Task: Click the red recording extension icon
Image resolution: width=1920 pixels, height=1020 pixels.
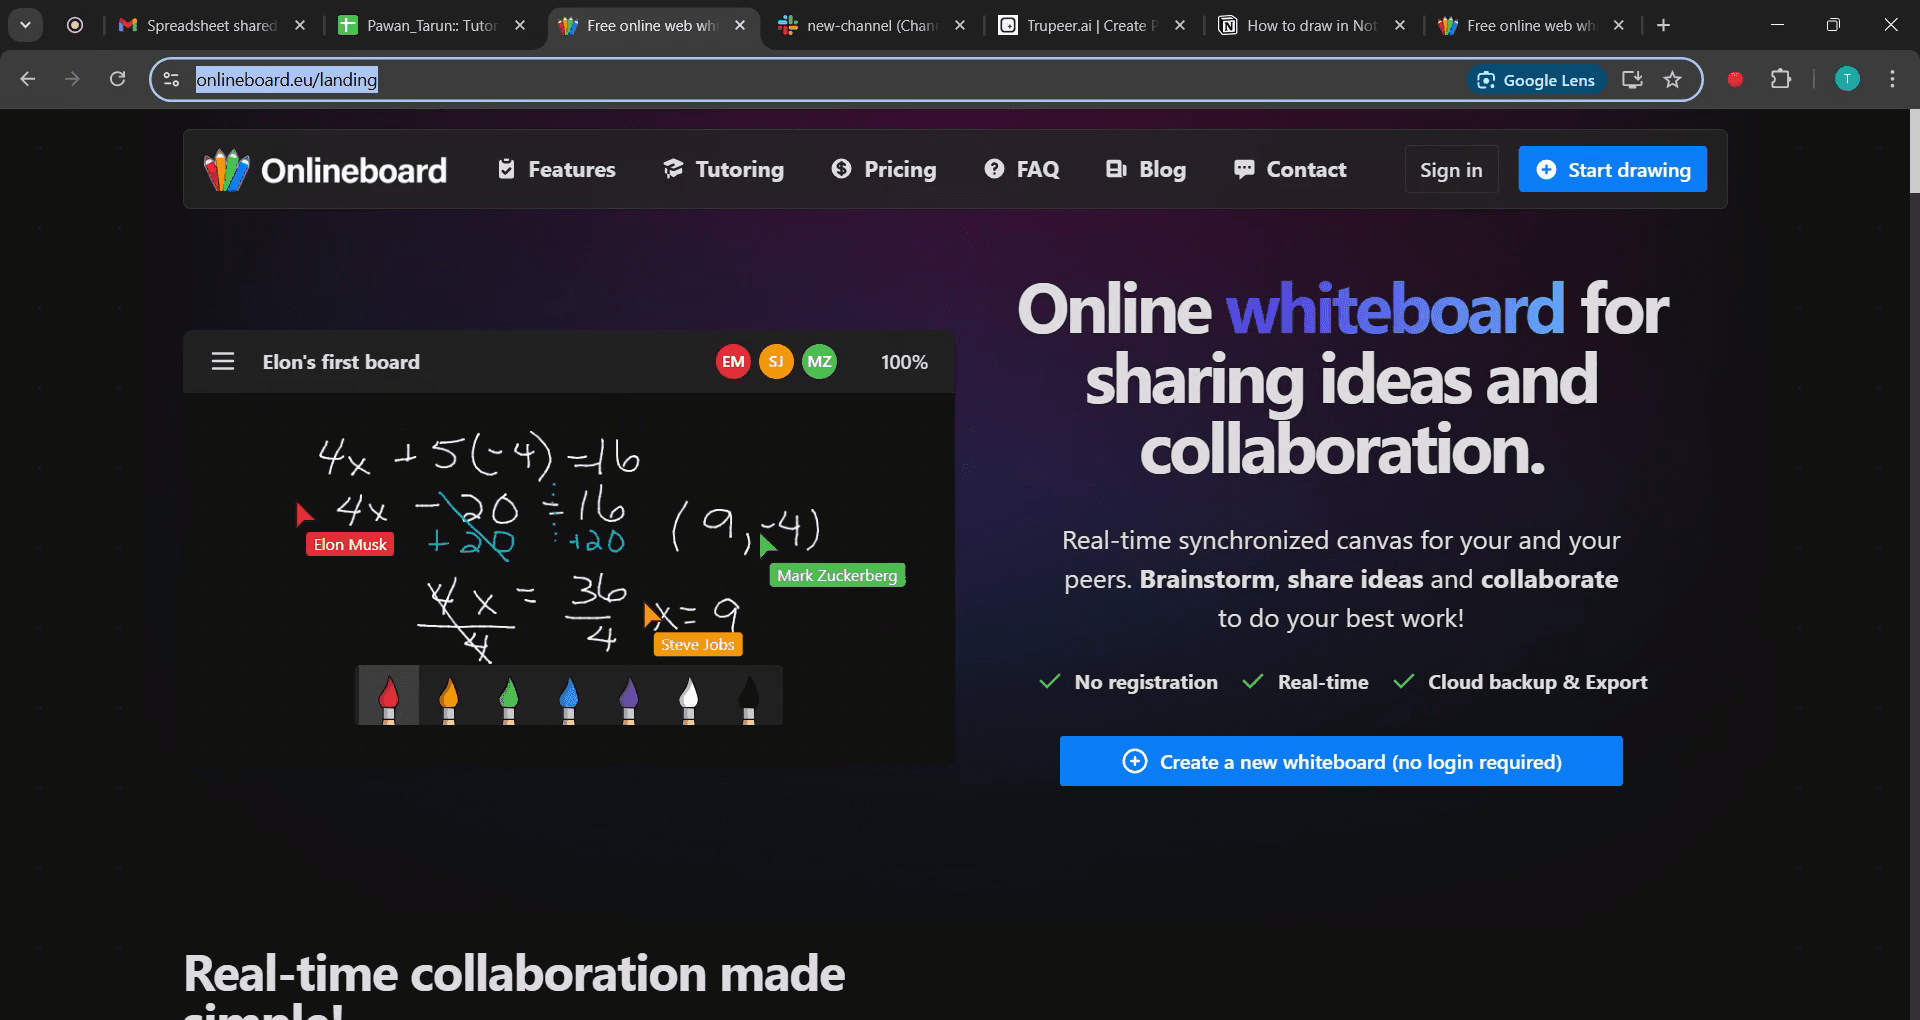Action: point(1736,79)
